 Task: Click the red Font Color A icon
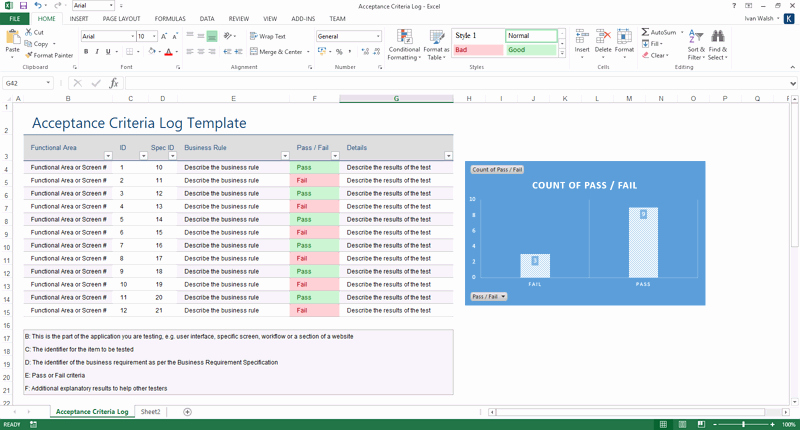tap(169, 52)
